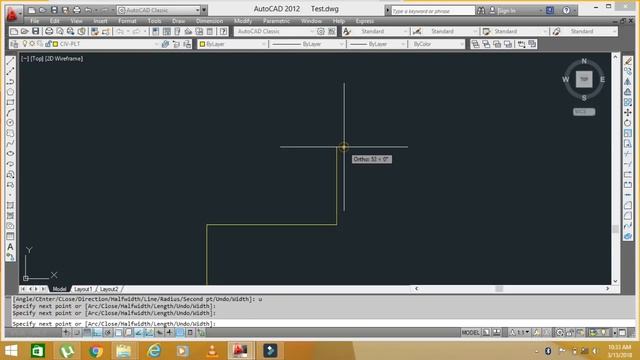Select the Ellipse draw tool
Image resolution: width=640 pixels, height=360 pixels.
[x=11, y=153]
